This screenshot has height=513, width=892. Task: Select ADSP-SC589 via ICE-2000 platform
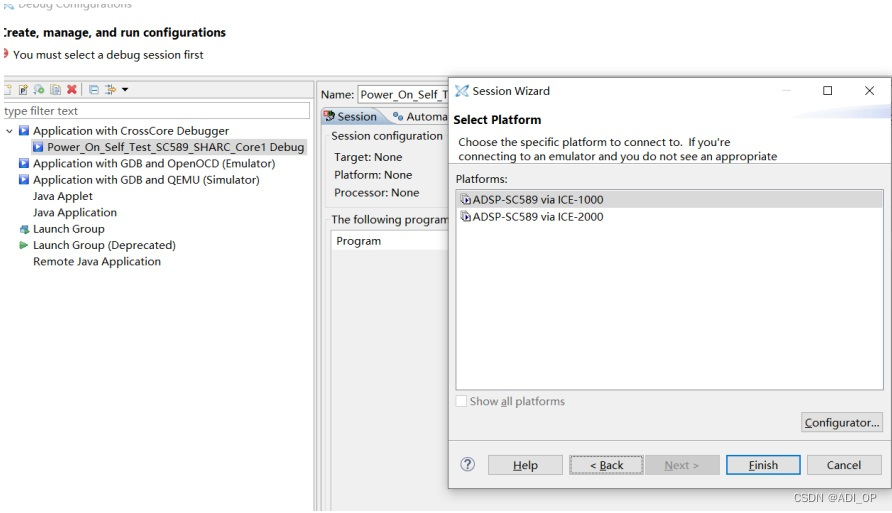tap(669, 217)
